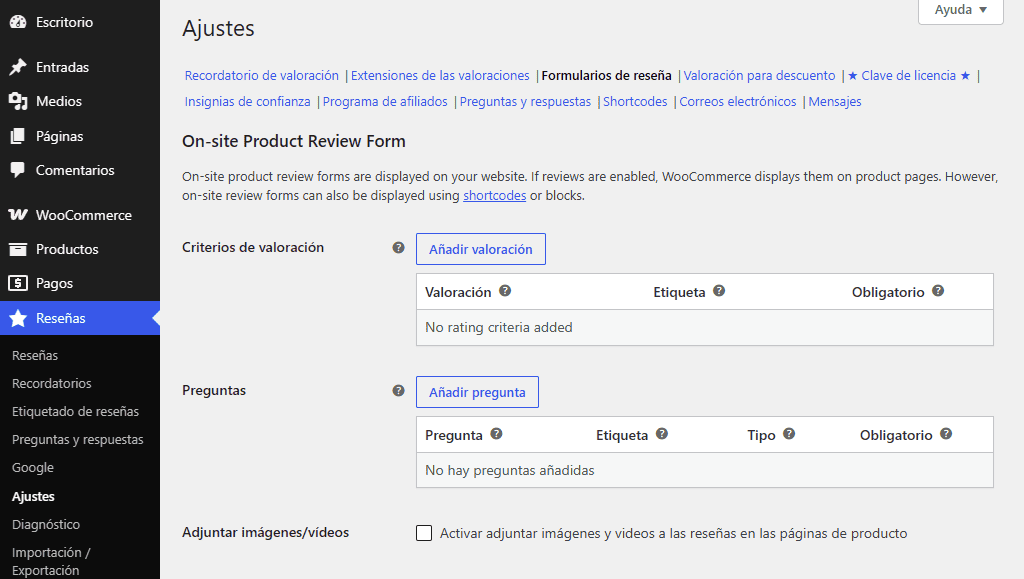Click 'On-site Product Review Form' heading
This screenshot has height=579, width=1024.
pos(294,141)
